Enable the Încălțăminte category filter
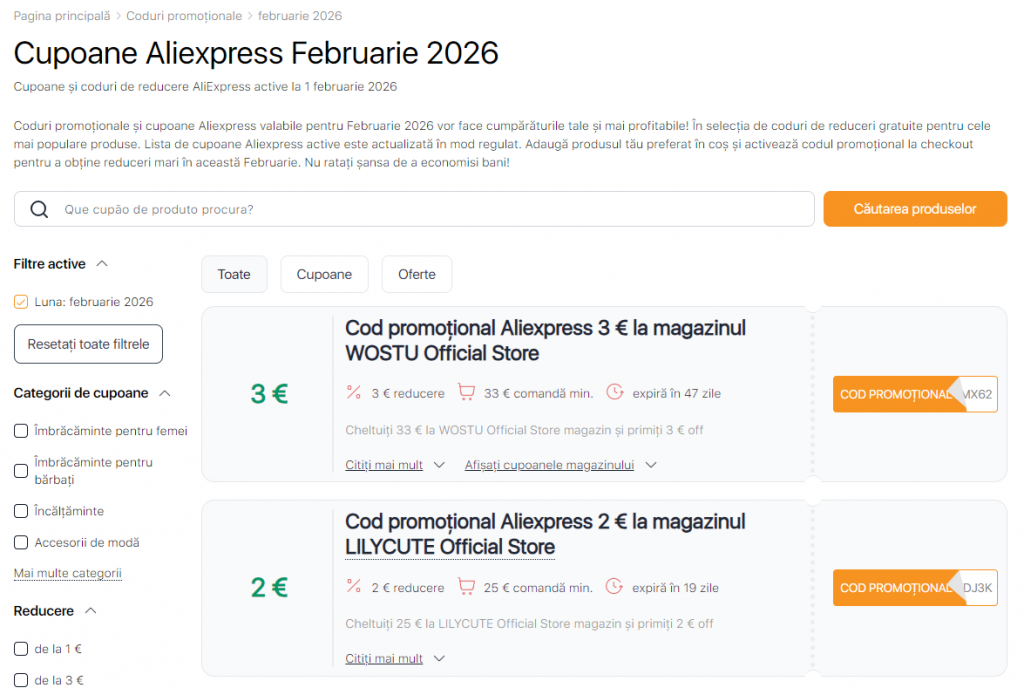Image resolution: width=1024 pixels, height=688 pixels. tap(21, 510)
